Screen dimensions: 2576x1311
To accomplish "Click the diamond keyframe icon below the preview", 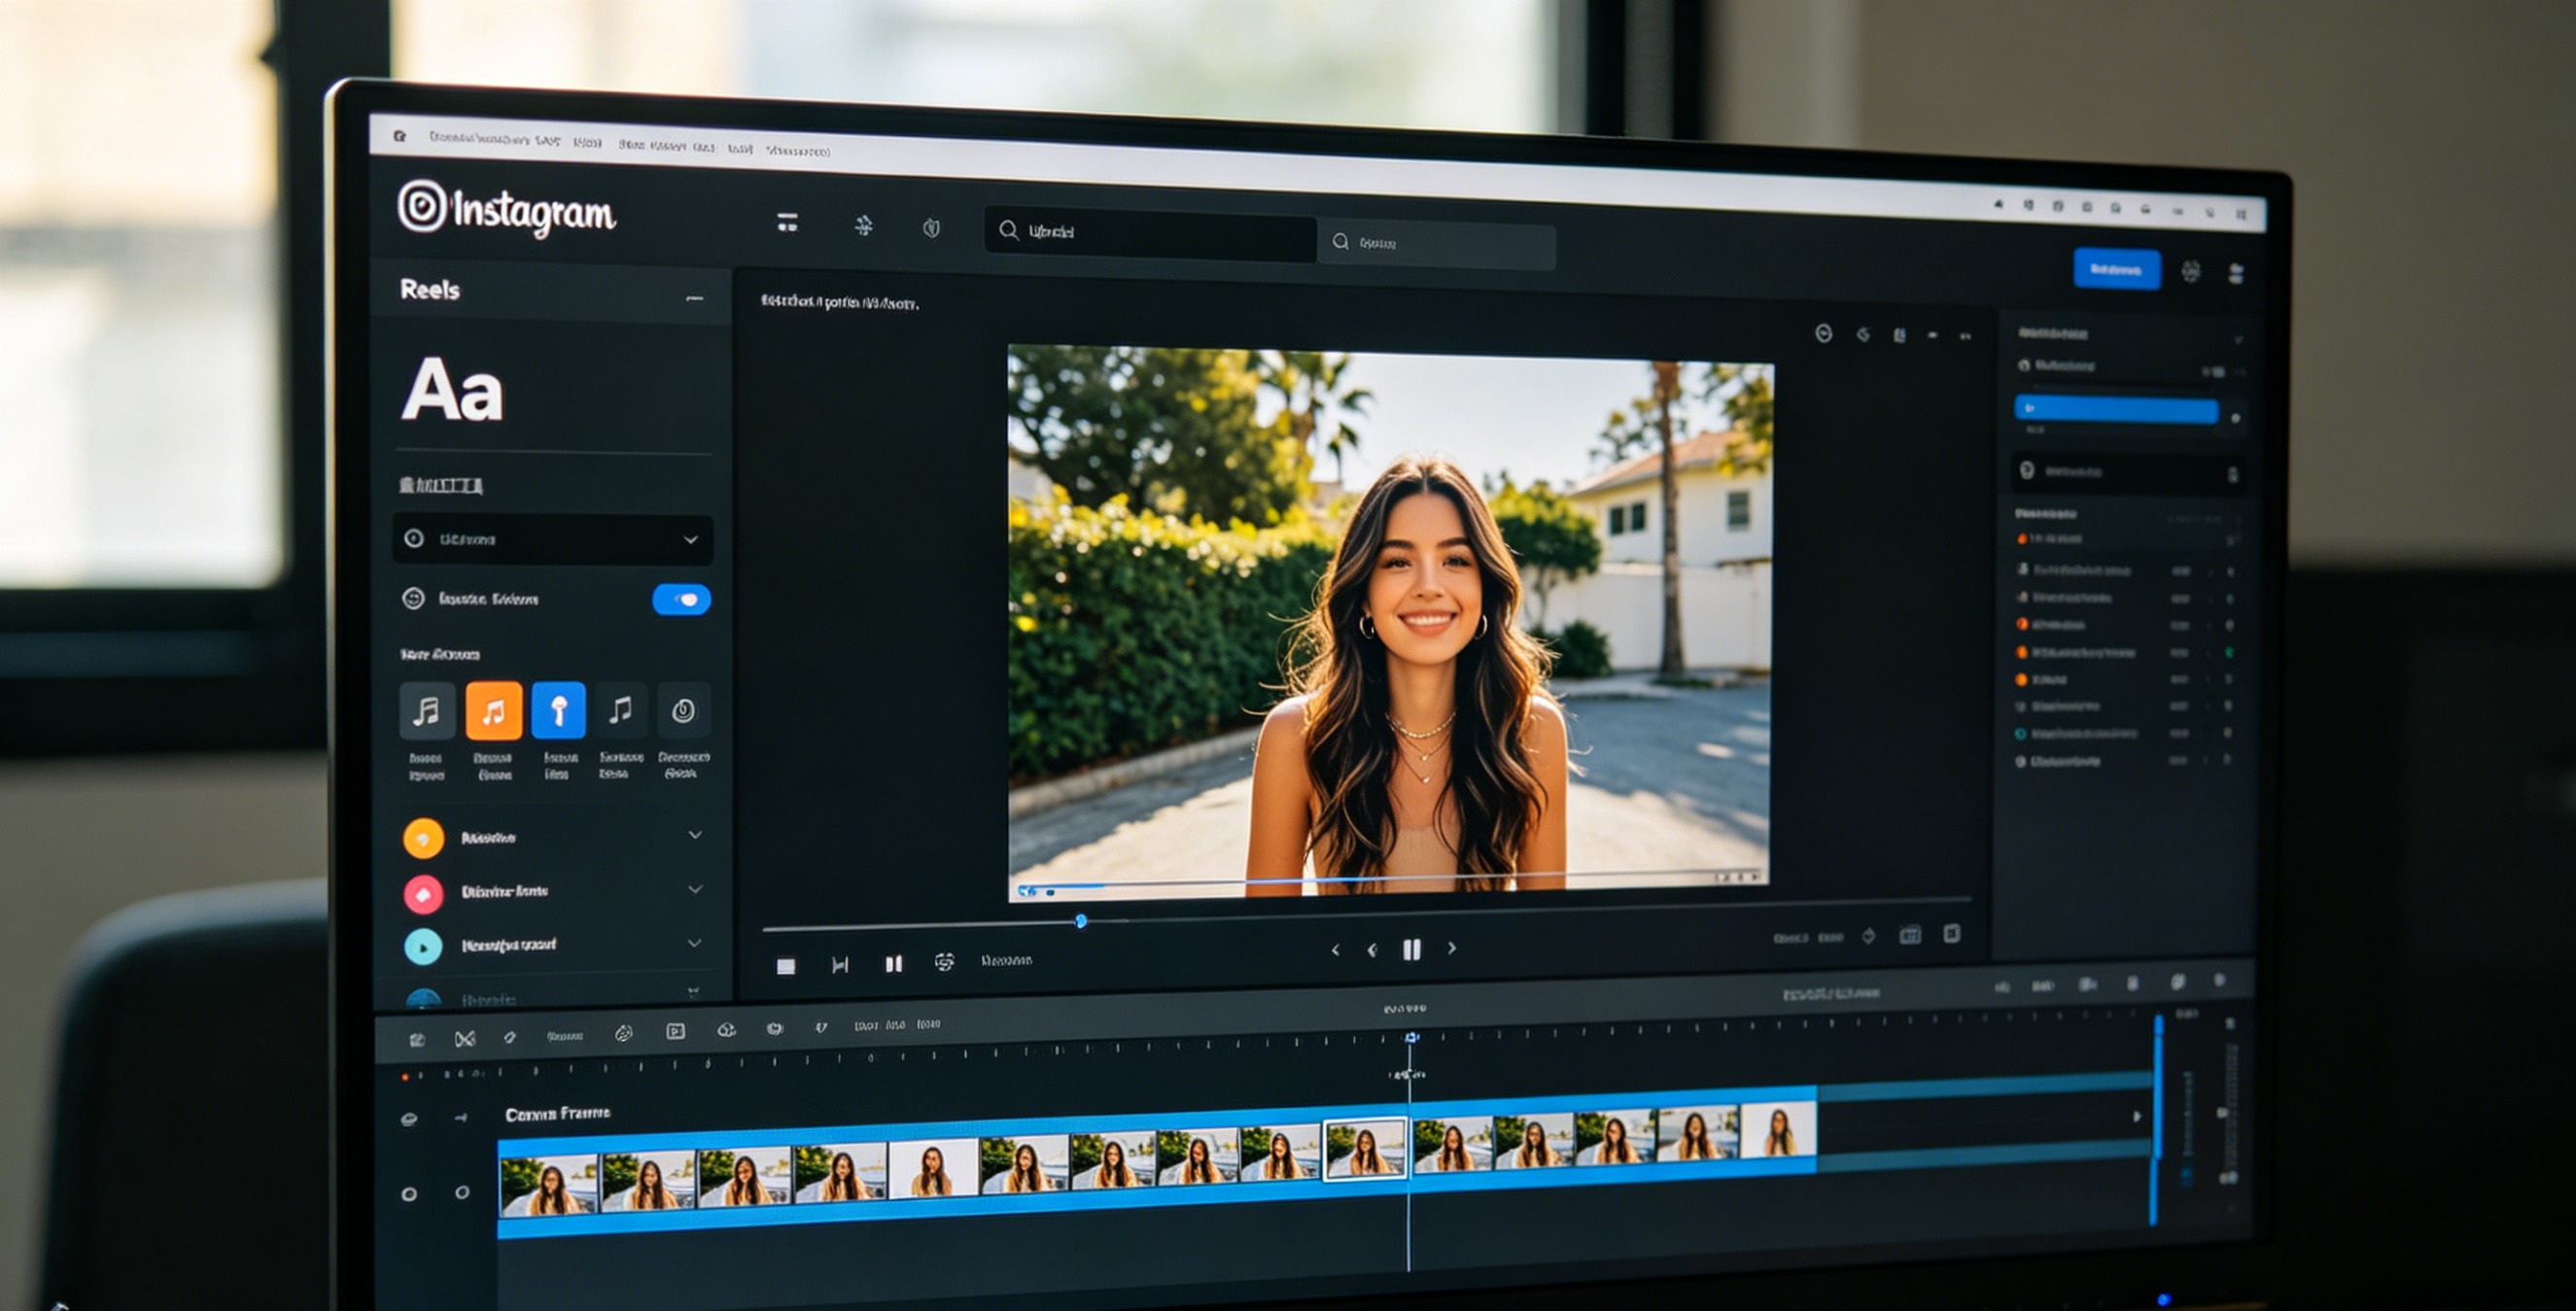I will point(1868,936).
